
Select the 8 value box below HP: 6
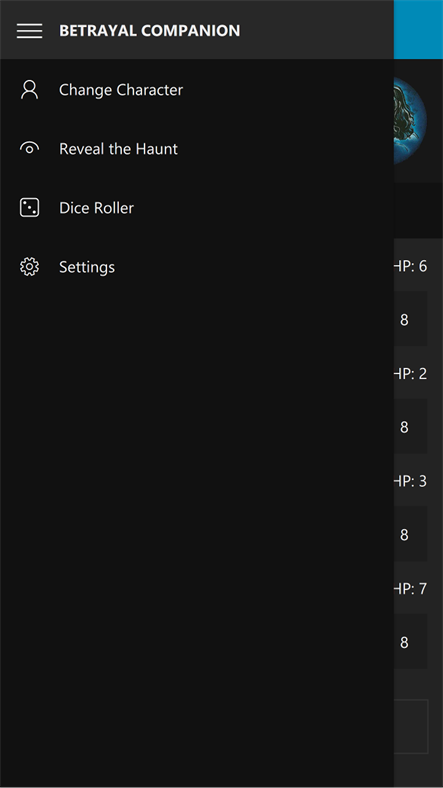click(x=410, y=319)
